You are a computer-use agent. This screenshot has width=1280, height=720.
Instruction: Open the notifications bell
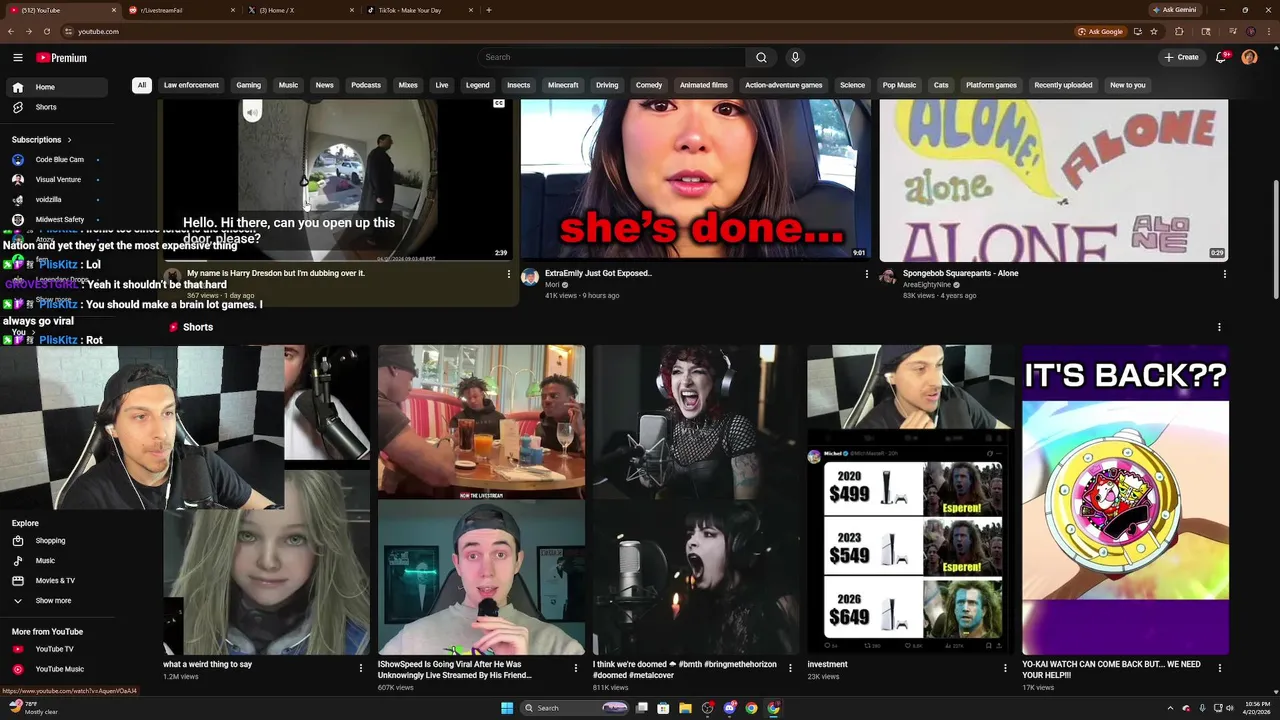click(x=1221, y=57)
